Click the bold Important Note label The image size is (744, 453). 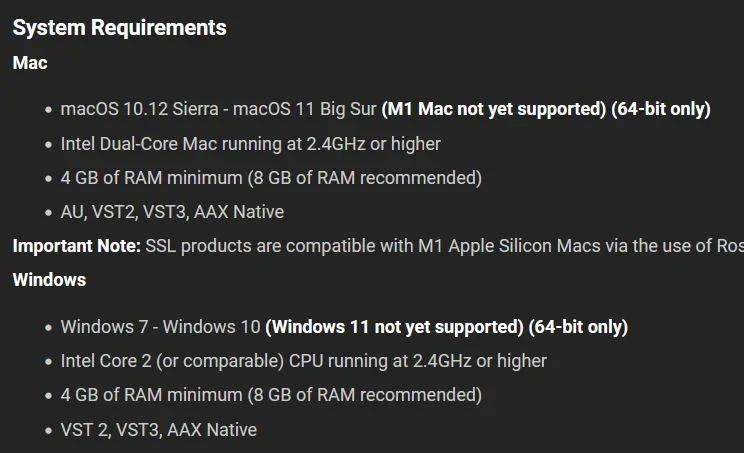pyautogui.click(x=76, y=246)
